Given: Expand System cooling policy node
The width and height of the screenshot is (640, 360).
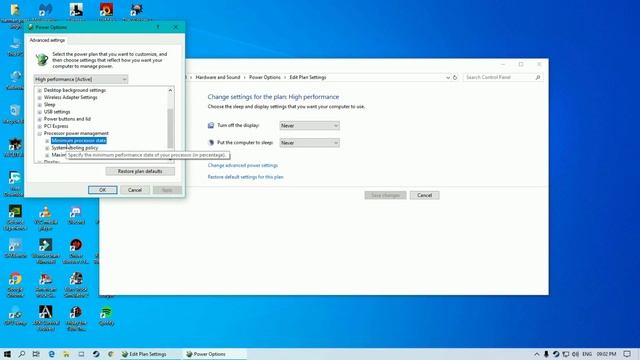Looking at the screenshot, I should pos(47,148).
